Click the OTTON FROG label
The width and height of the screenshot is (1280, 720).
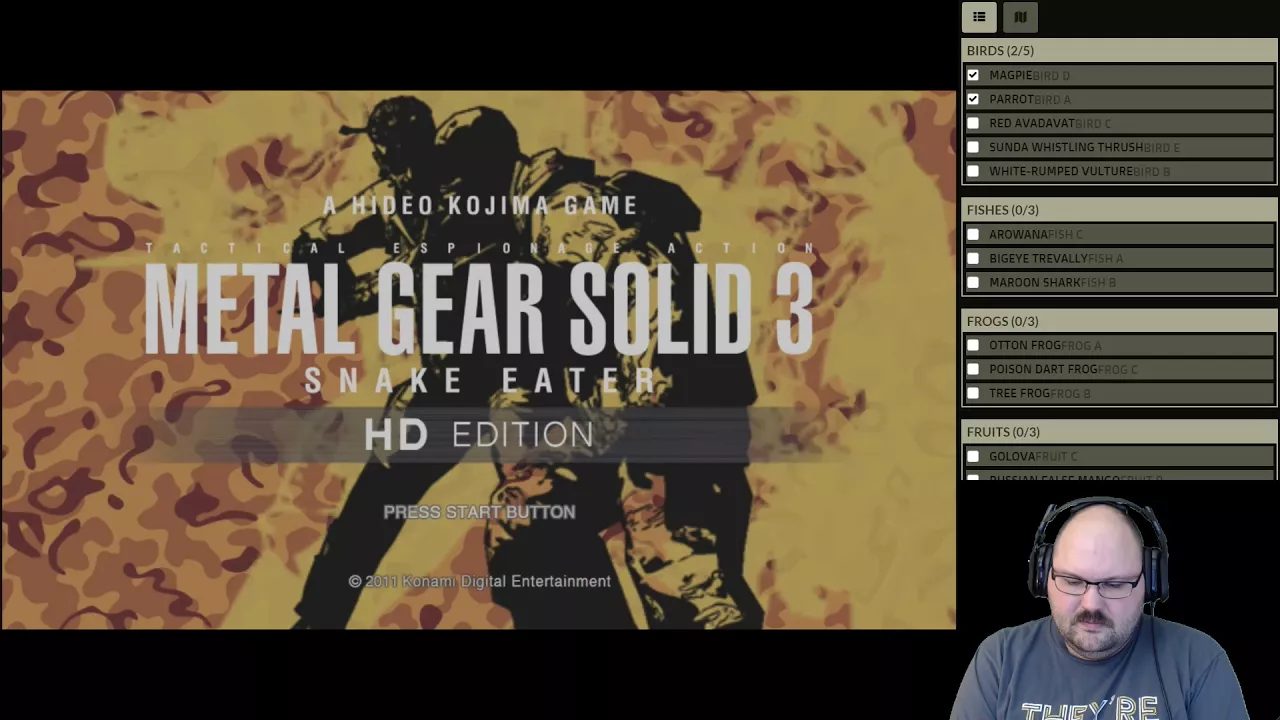click(1025, 345)
